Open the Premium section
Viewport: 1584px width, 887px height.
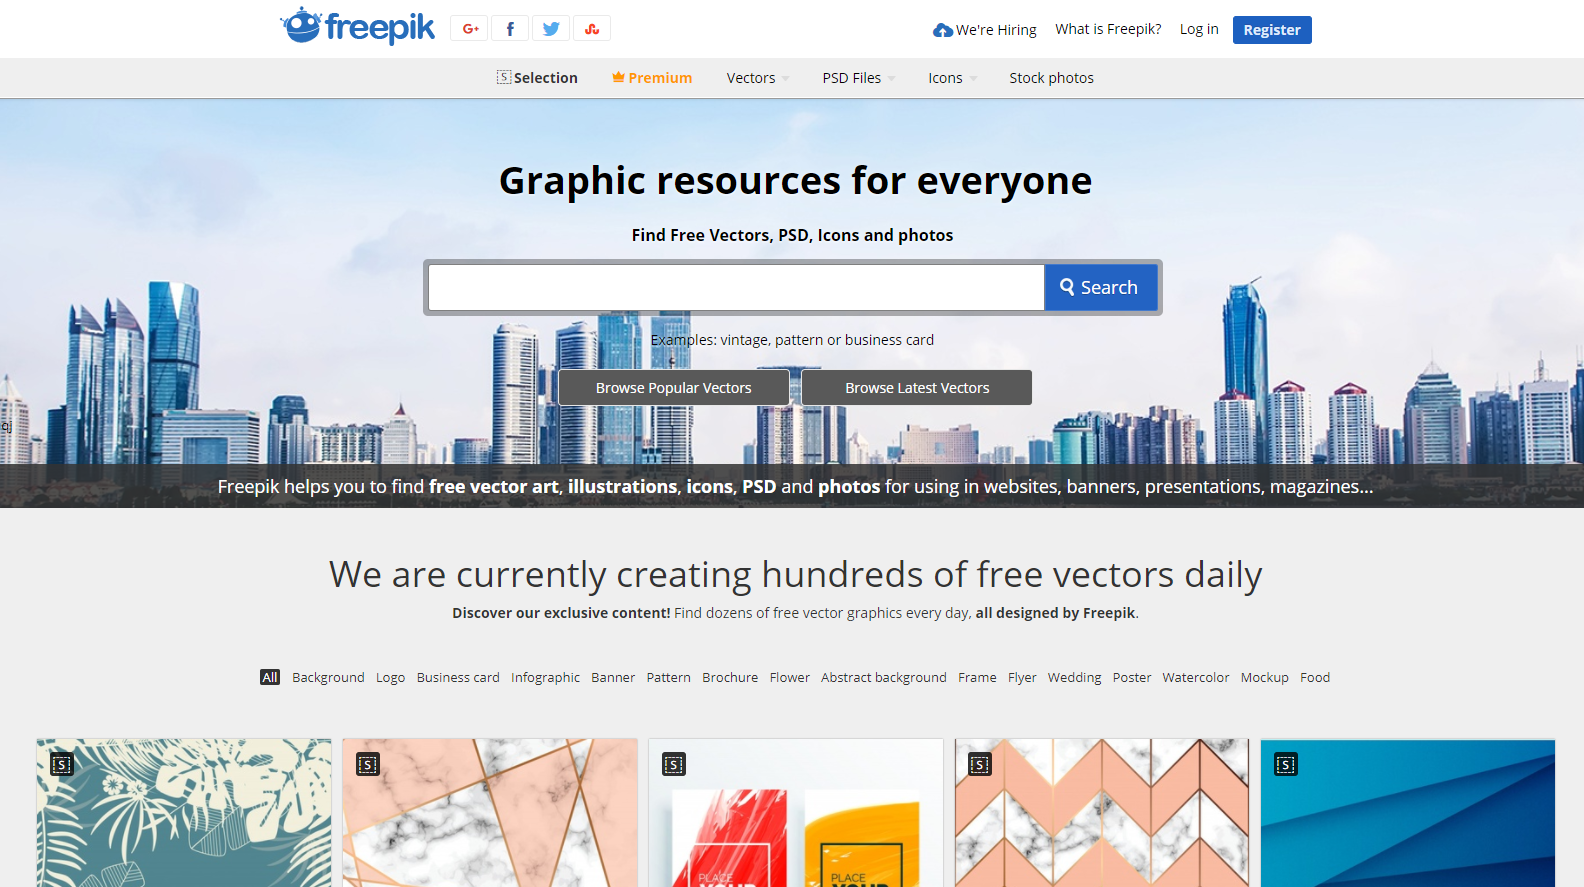(652, 78)
